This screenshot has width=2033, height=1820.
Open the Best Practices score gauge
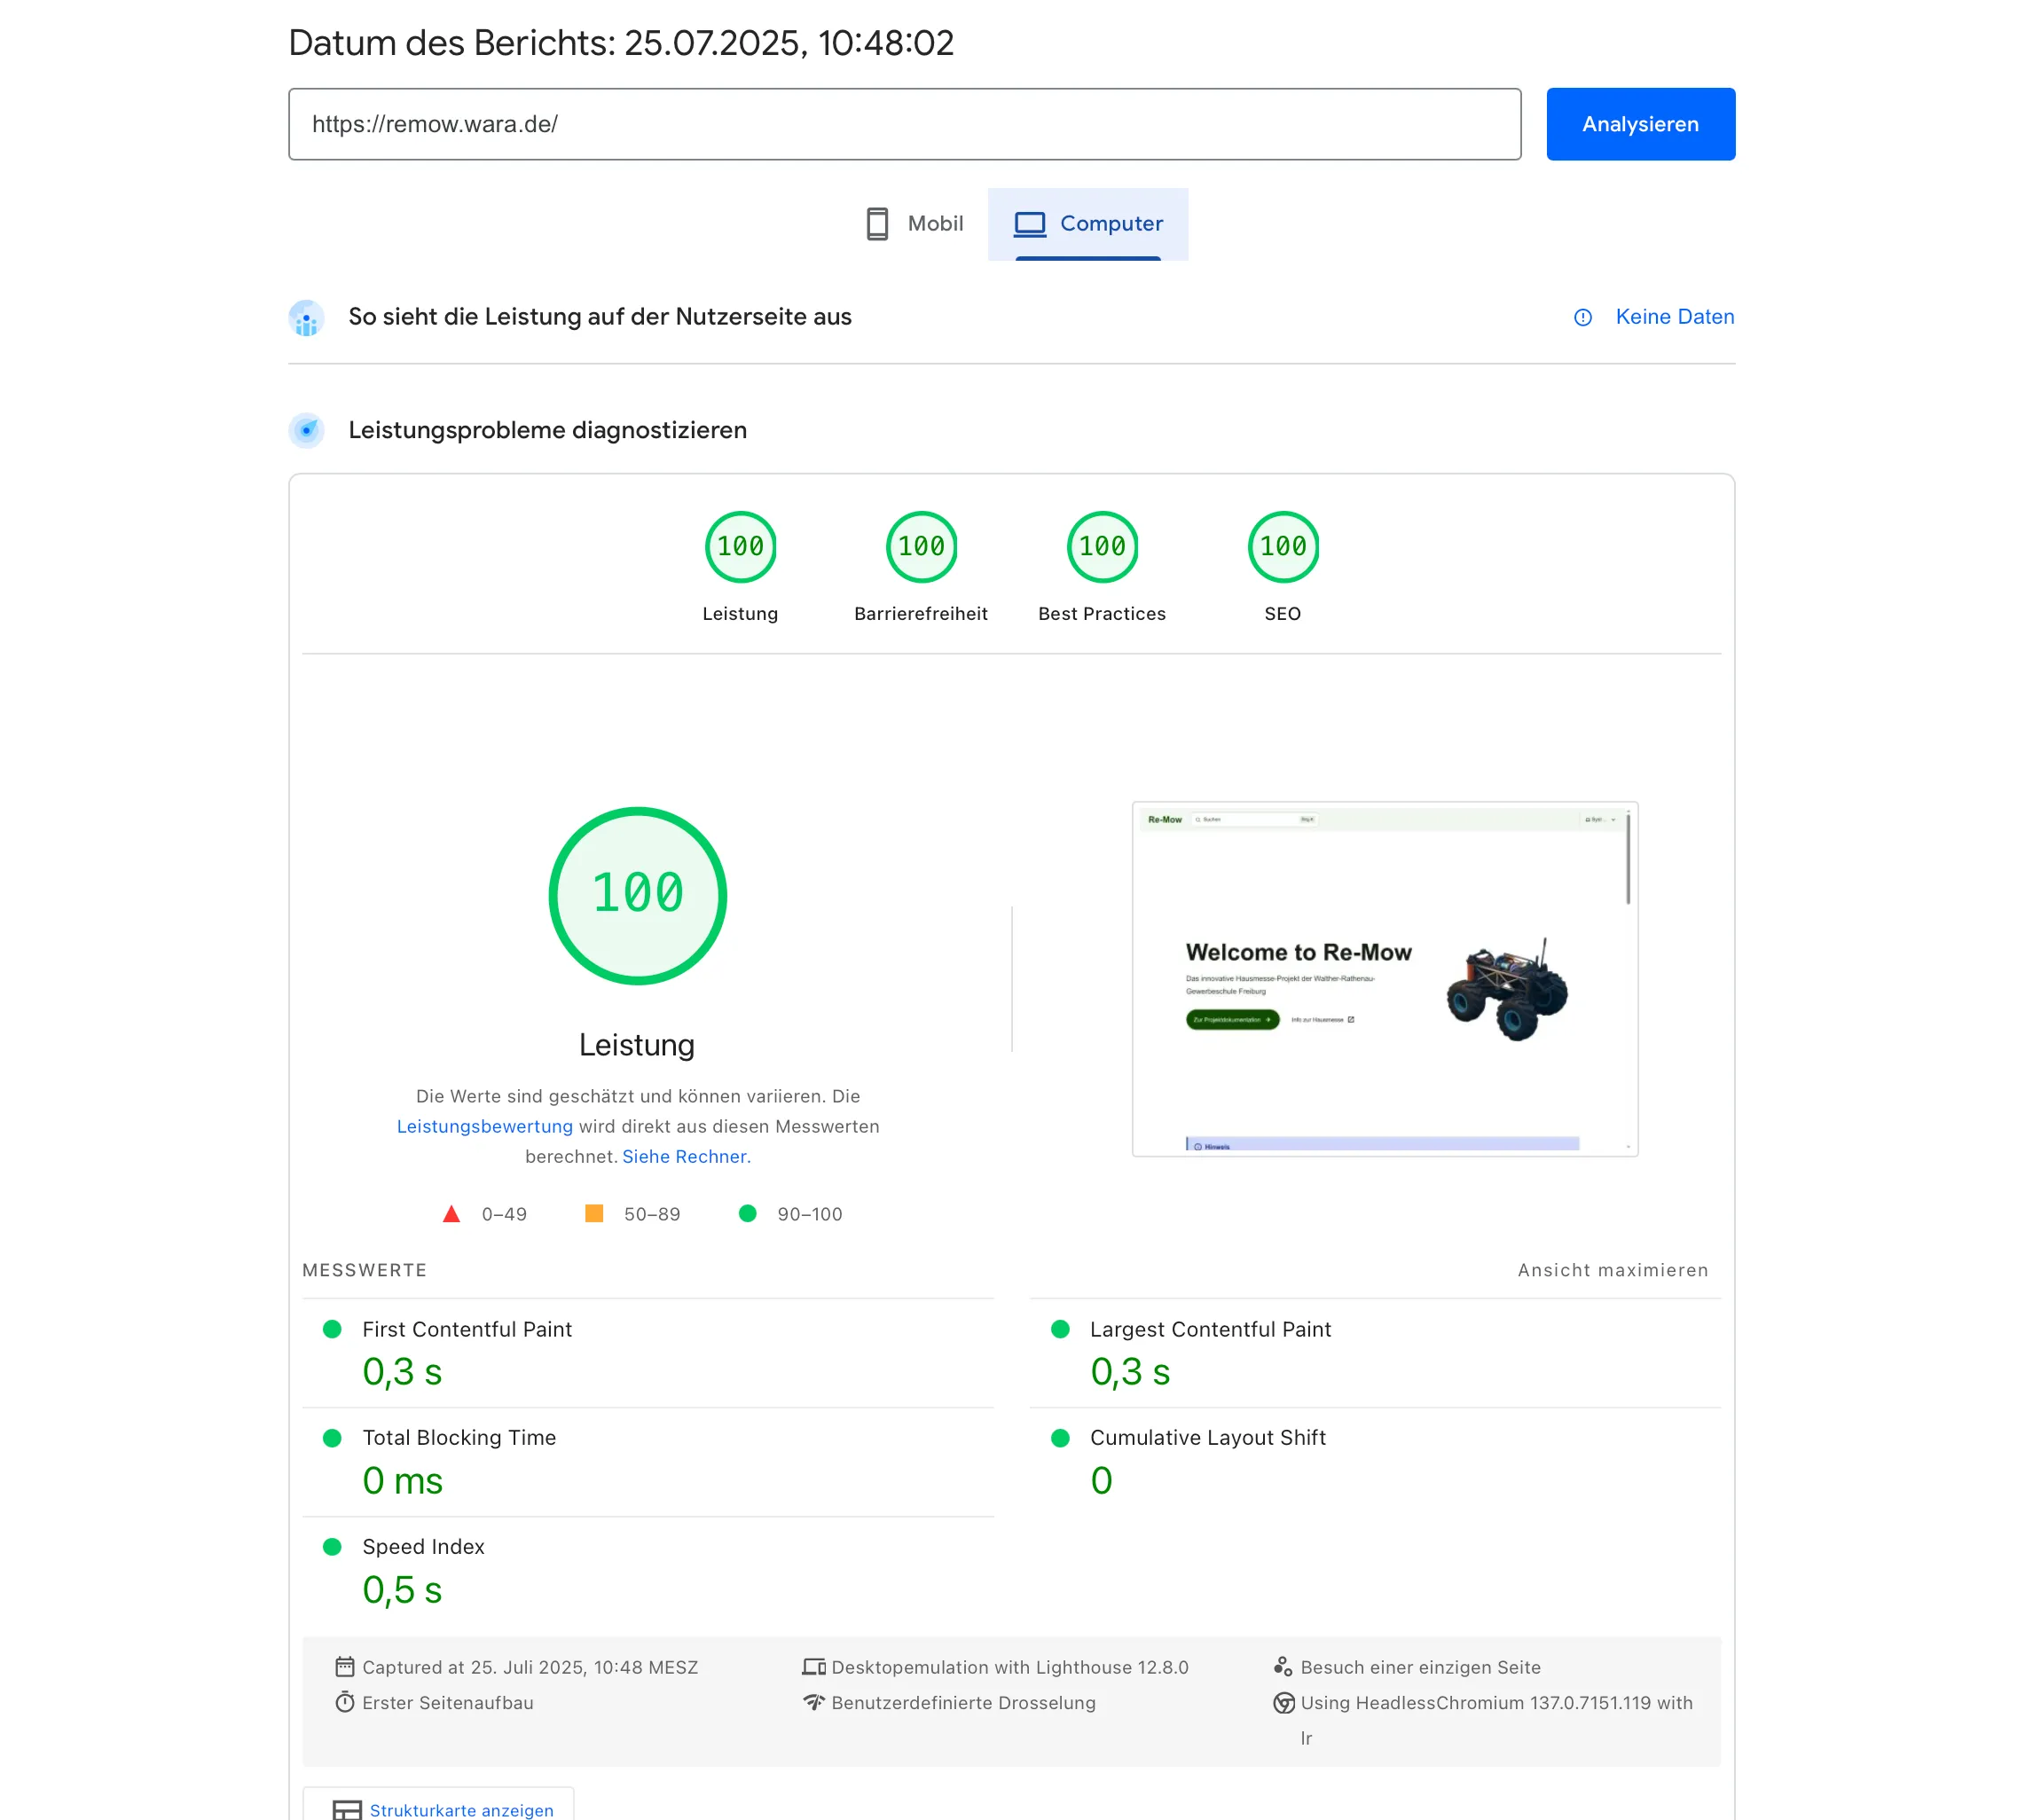(1101, 547)
